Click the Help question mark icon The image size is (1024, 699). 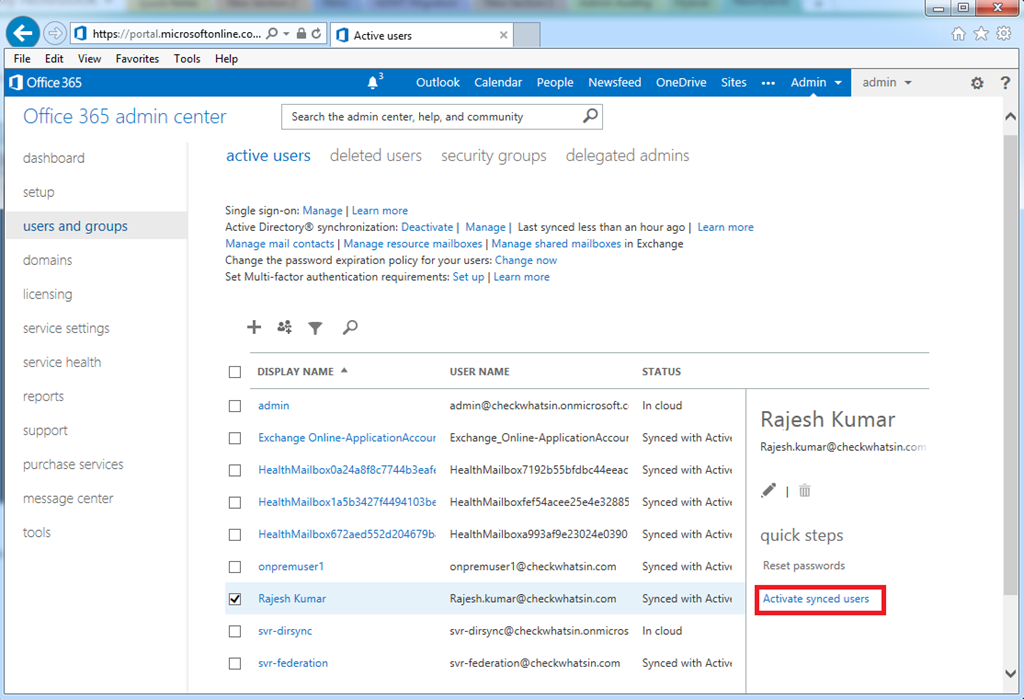pyautogui.click(x=1005, y=83)
